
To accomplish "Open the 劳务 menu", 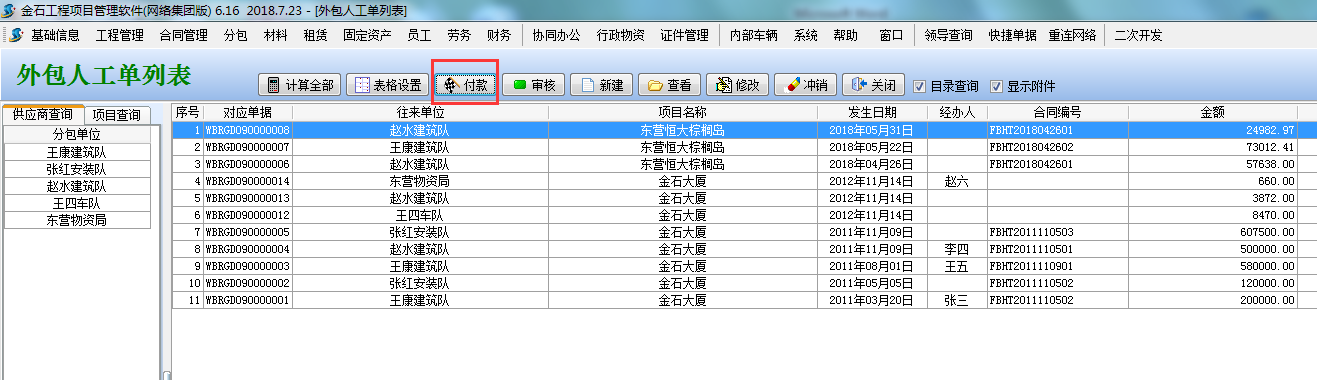I will (x=459, y=35).
